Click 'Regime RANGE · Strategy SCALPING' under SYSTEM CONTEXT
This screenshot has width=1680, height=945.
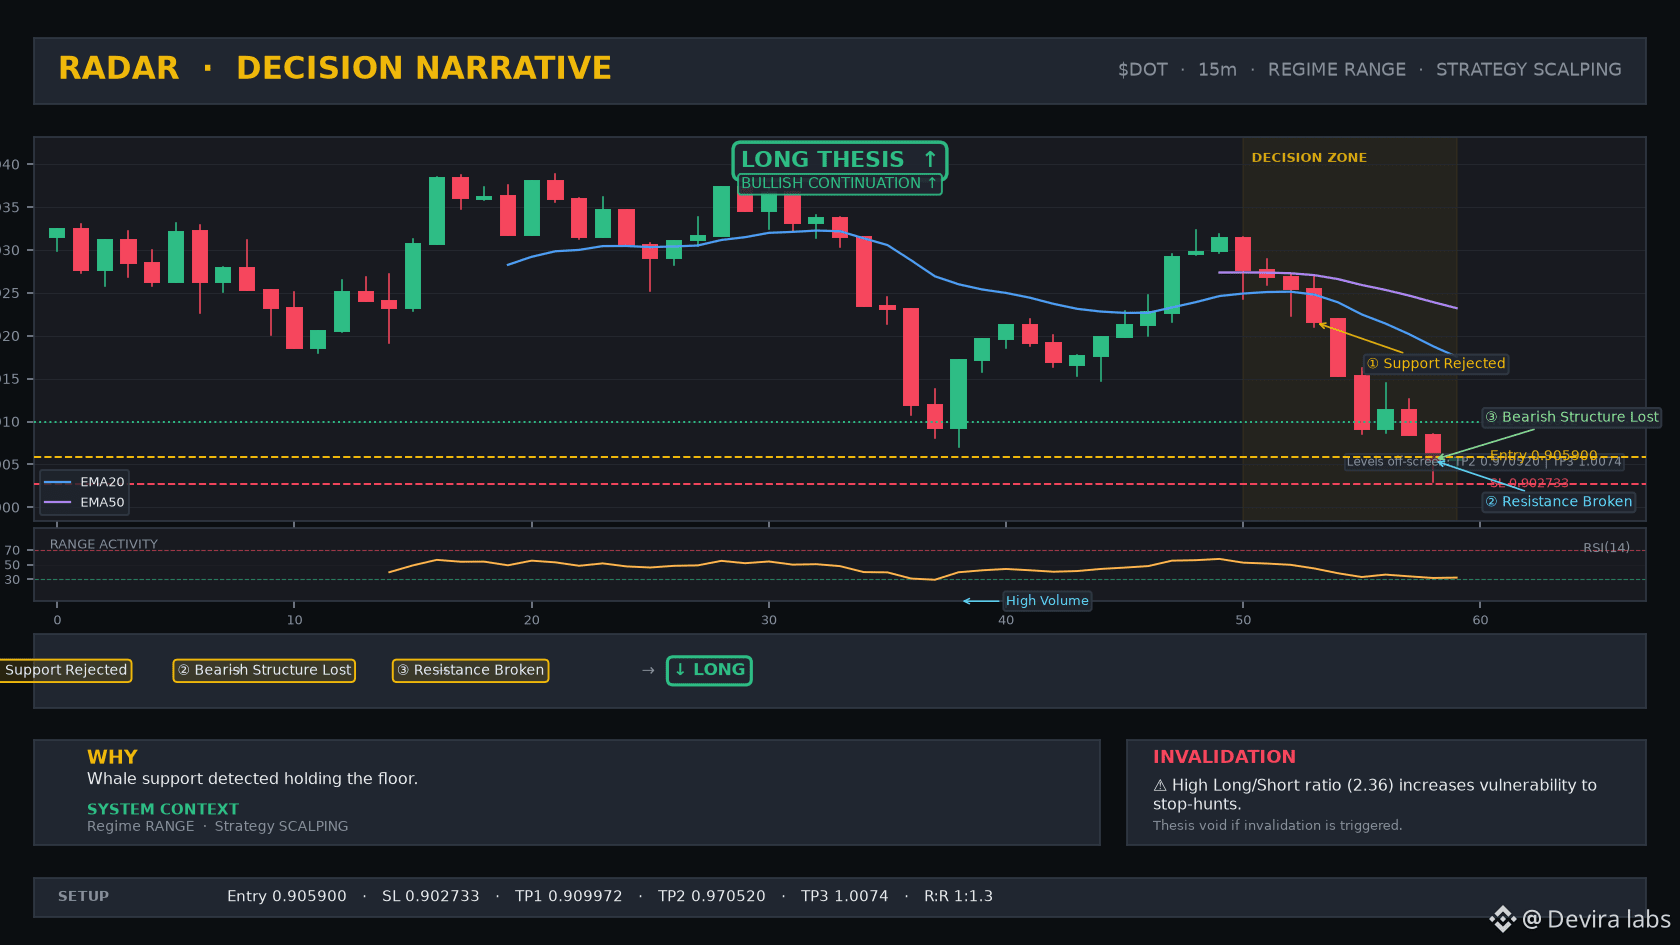(x=217, y=826)
